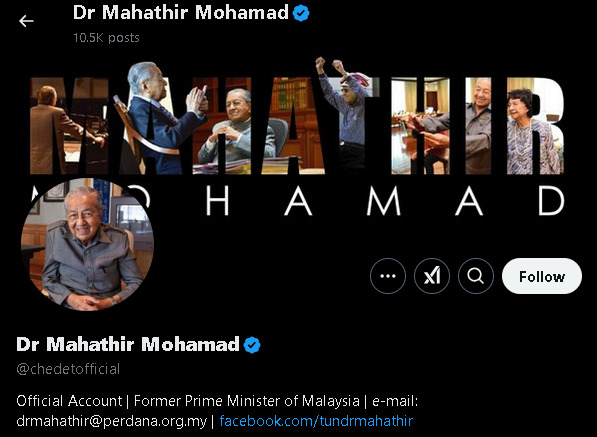Search this profile with the magnifier icon
The image size is (597, 437).
(x=476, y=276)
